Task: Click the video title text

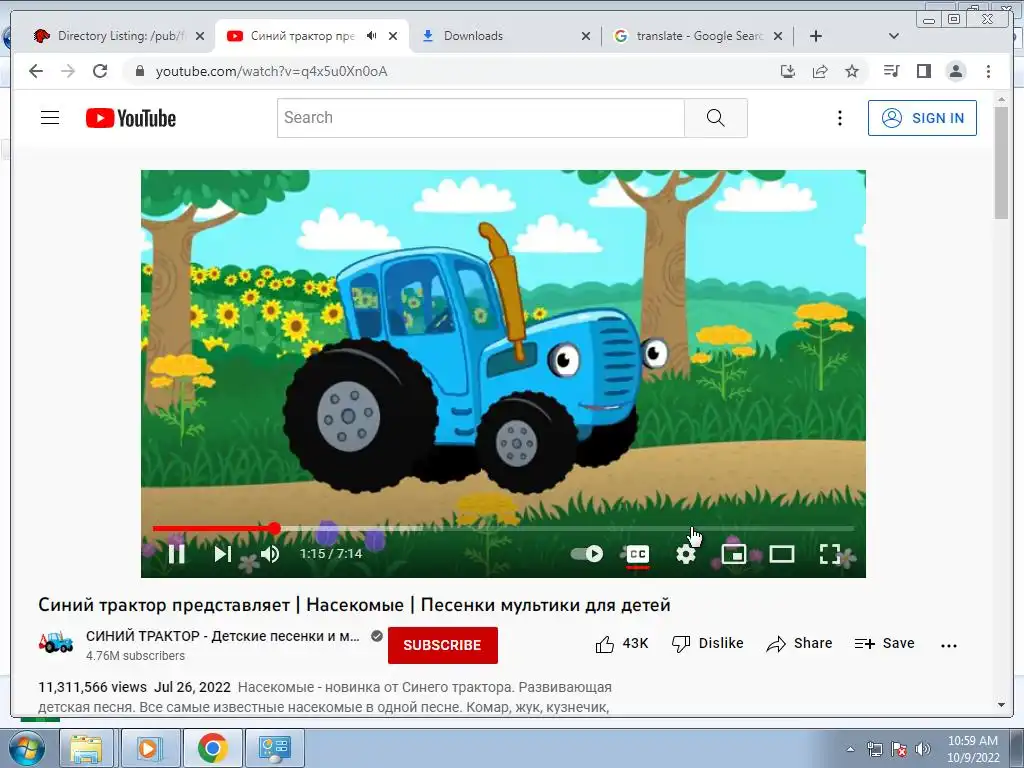Action: 354,605
